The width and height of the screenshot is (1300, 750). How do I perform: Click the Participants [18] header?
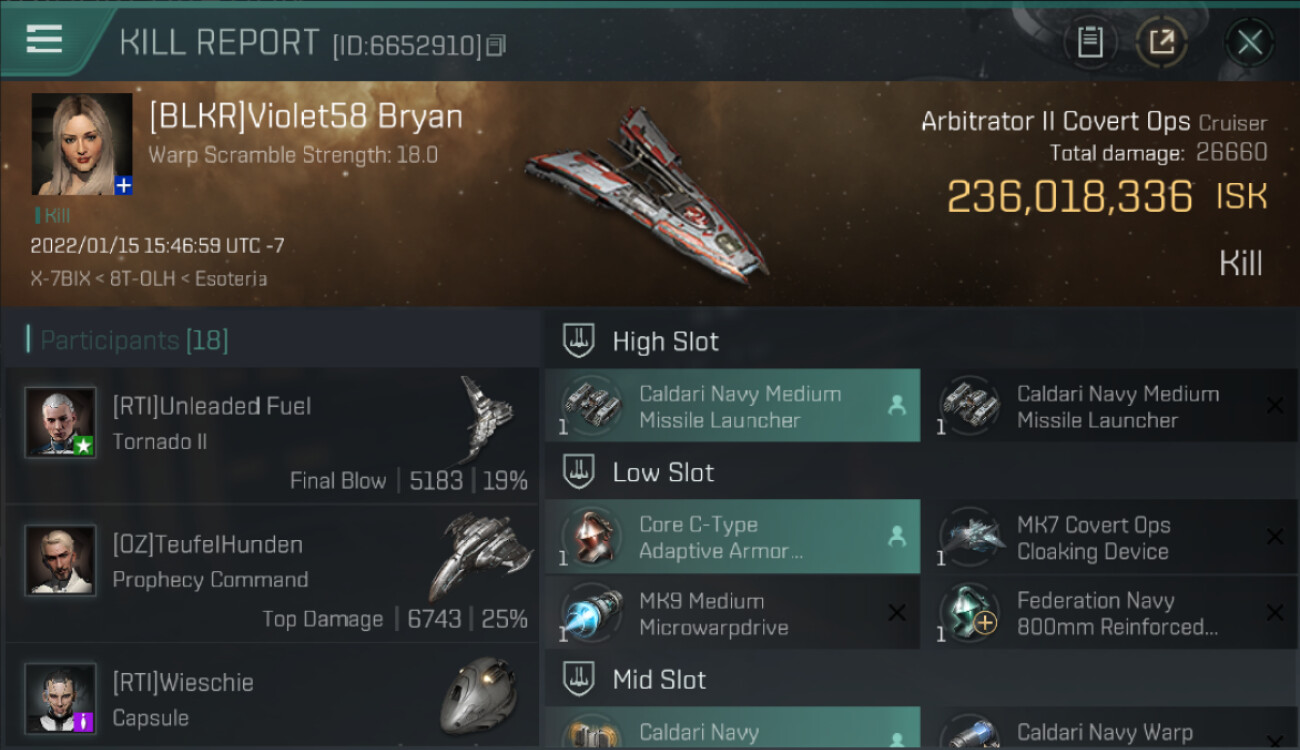pos(134,341)
